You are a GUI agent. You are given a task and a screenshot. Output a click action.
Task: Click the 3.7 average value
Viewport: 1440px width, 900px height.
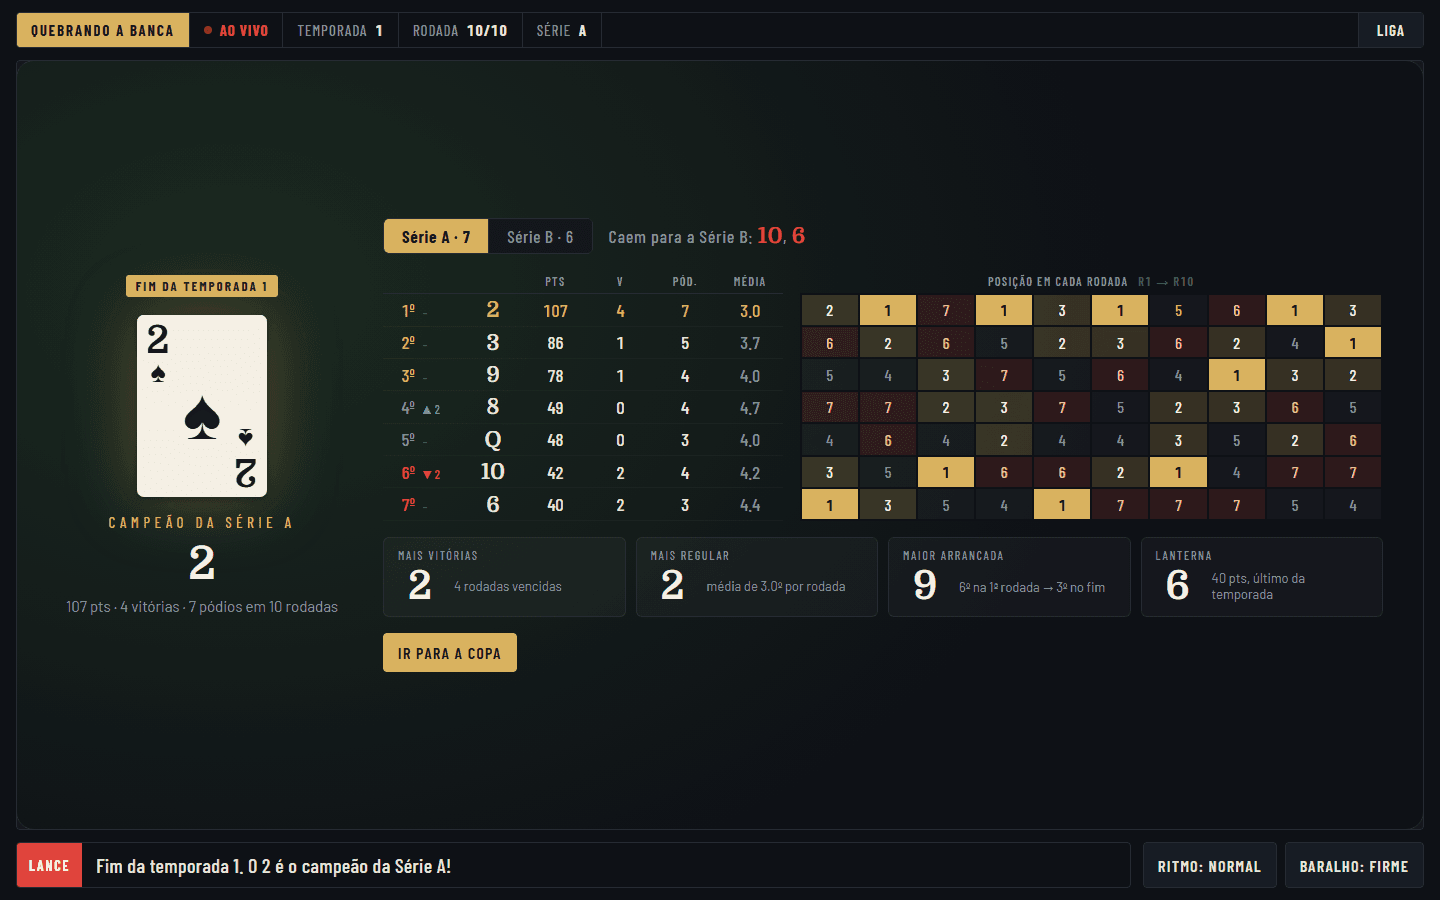coord(750,343)
